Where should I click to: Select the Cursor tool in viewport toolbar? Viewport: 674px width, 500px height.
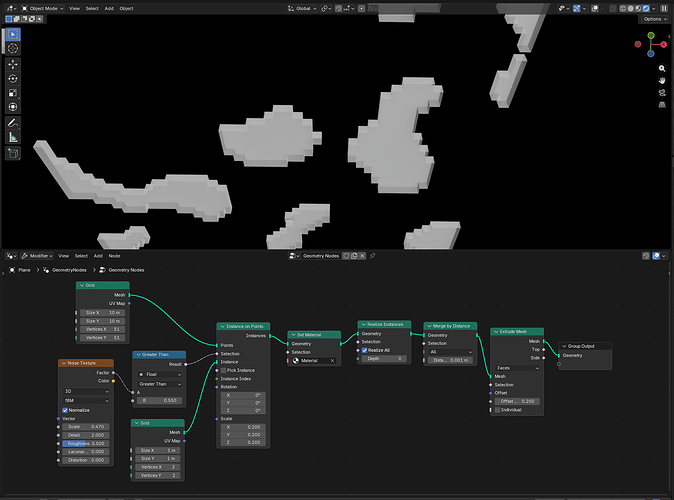click(13, 49)
